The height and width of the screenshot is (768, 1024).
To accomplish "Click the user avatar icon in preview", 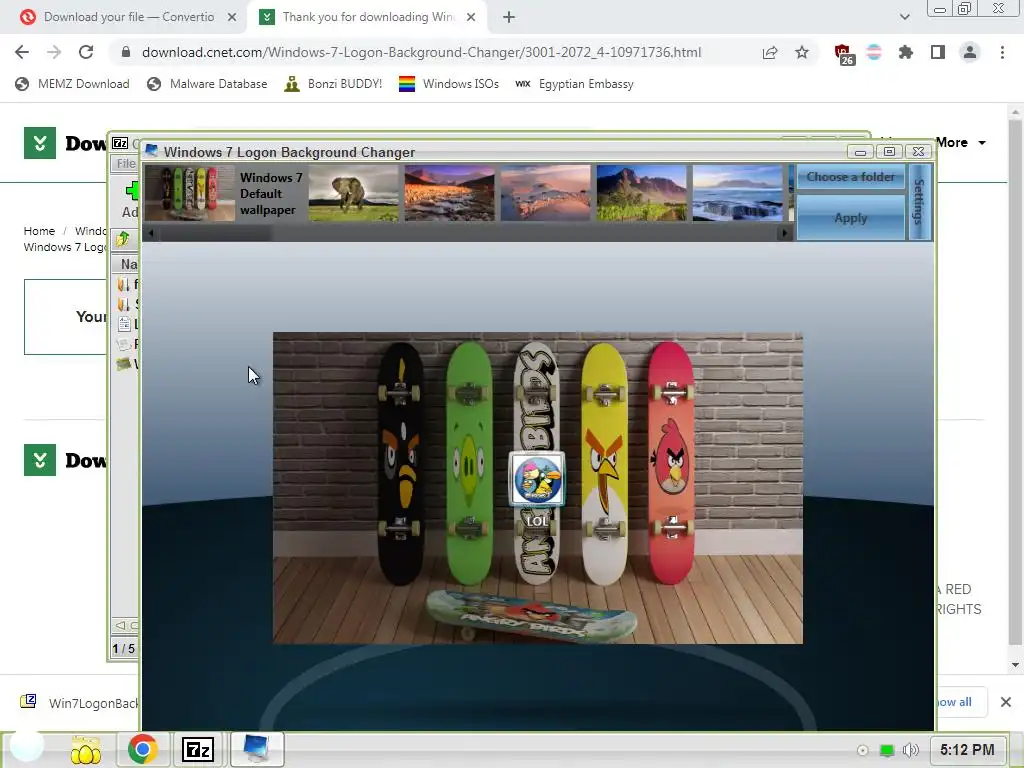I will pos(537,479).
